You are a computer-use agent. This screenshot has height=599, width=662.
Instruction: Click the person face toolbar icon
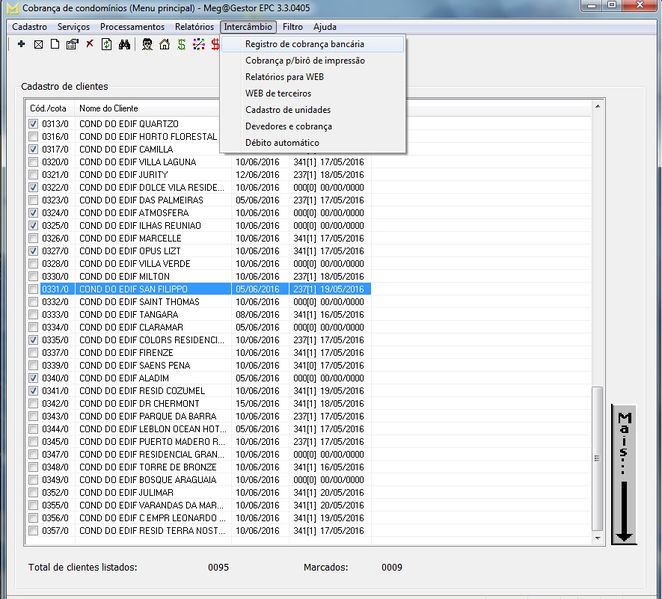tap(147, 45)
